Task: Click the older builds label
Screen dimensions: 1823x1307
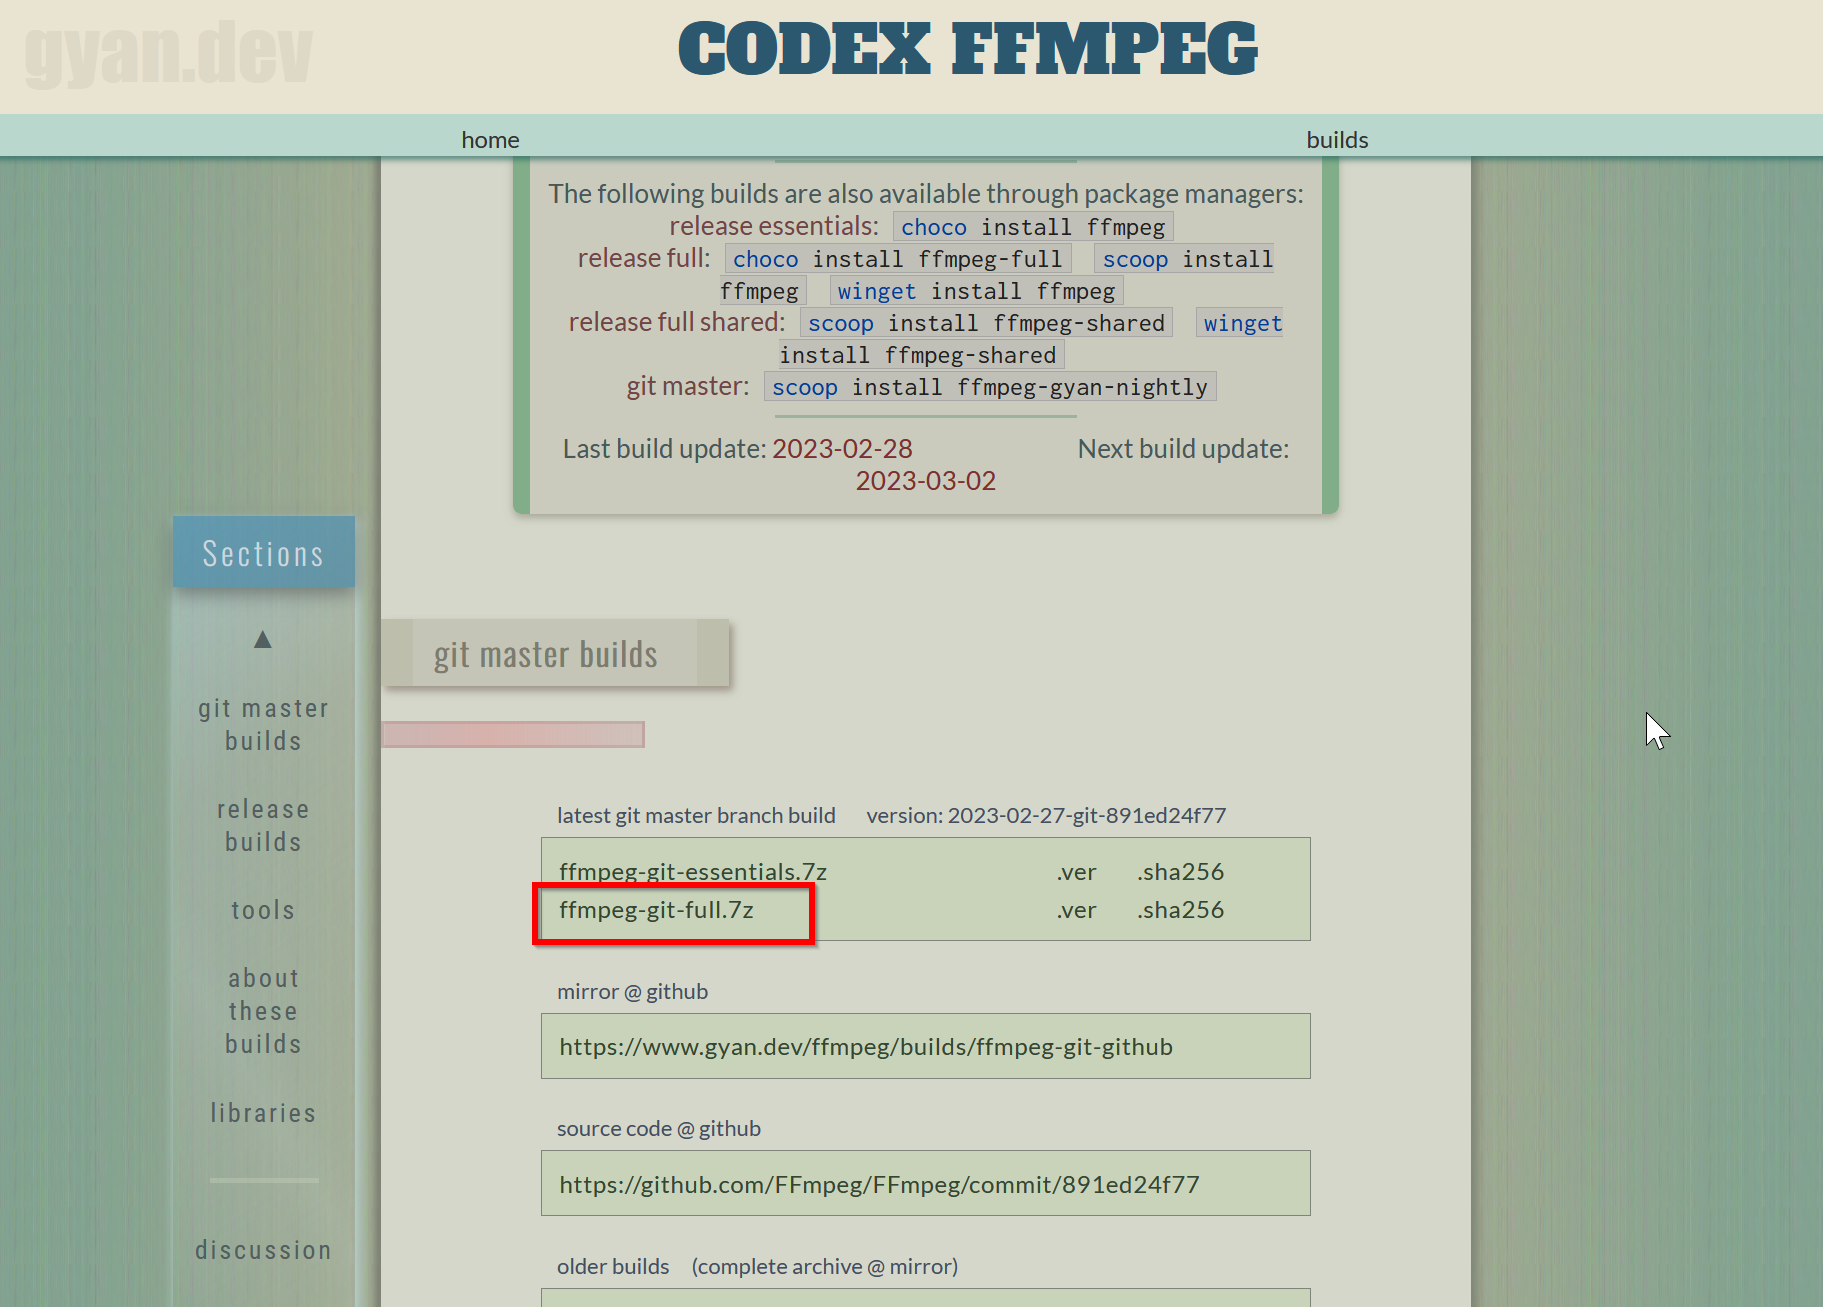Action: coord(613,1267)
